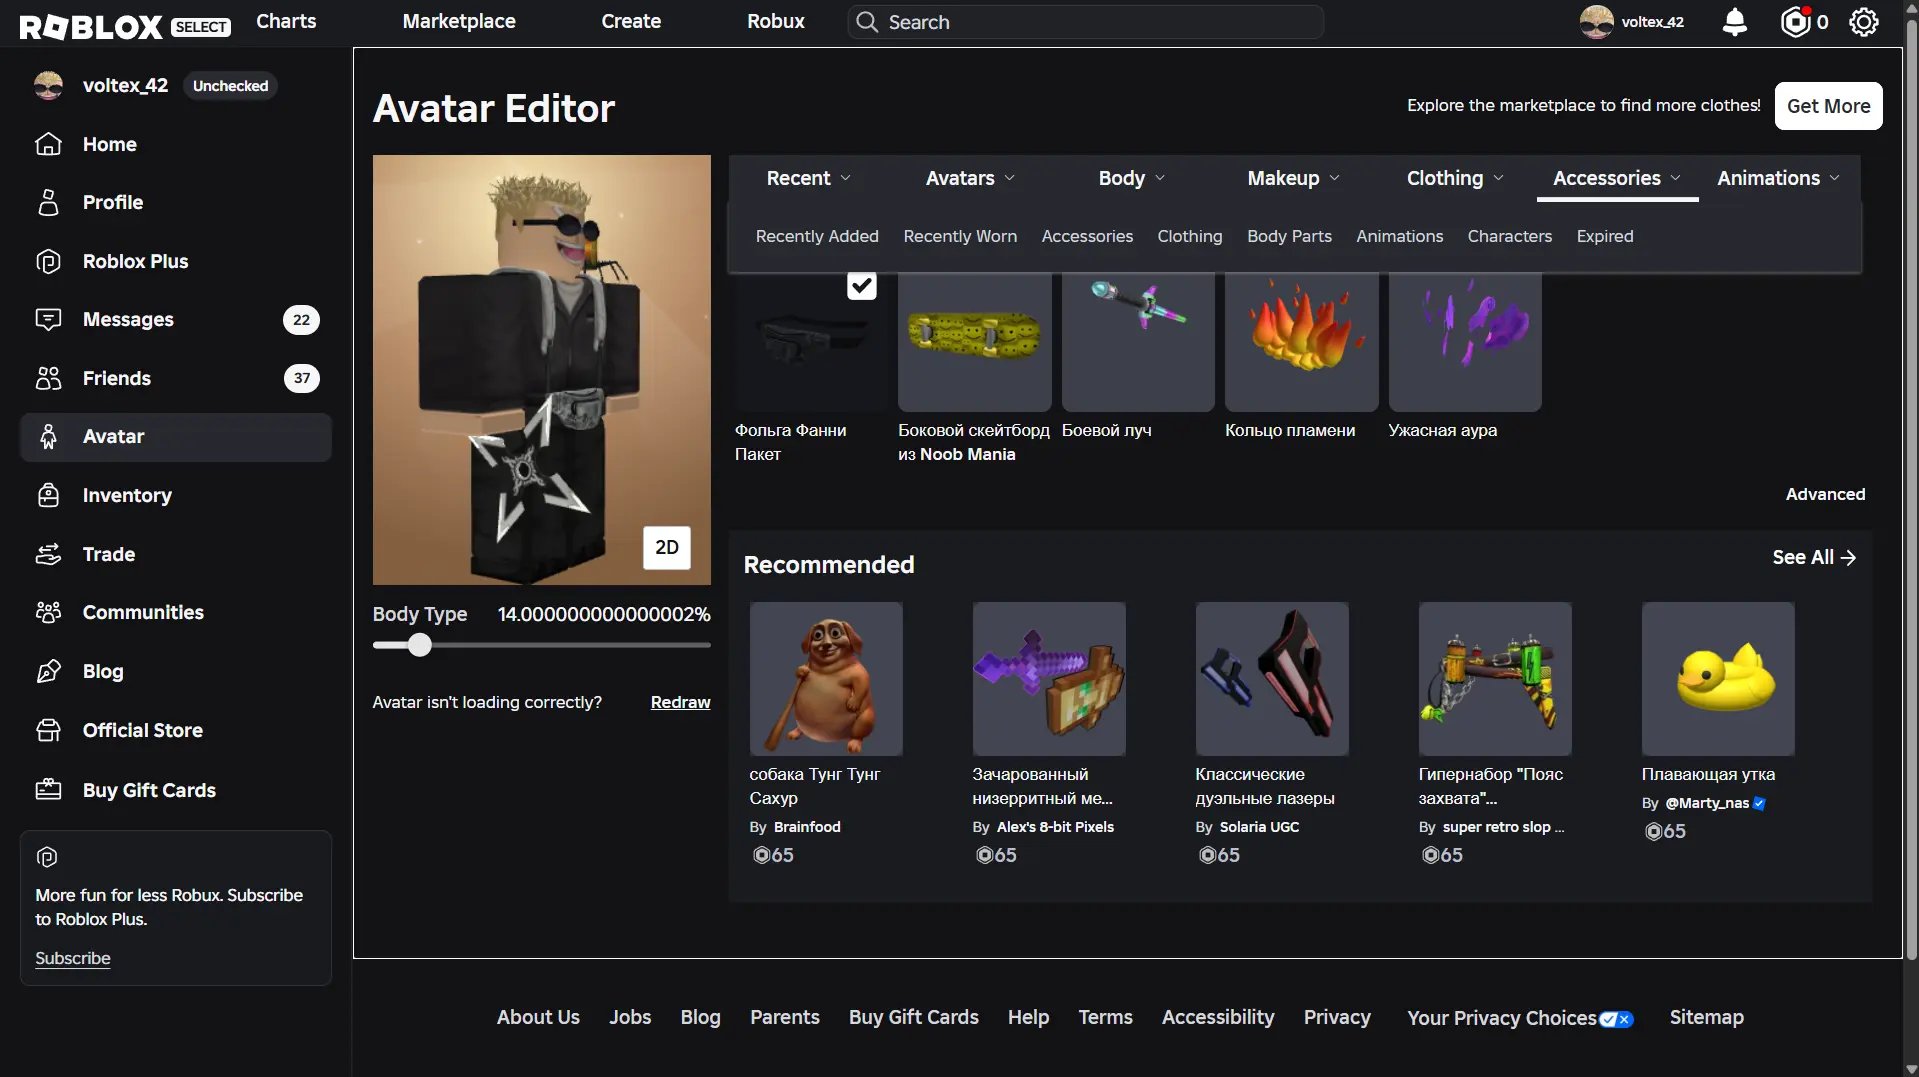Toggle avatar preview to 2D
The height and width of the screenshot is (1077, 1919).
coord(666,547)
